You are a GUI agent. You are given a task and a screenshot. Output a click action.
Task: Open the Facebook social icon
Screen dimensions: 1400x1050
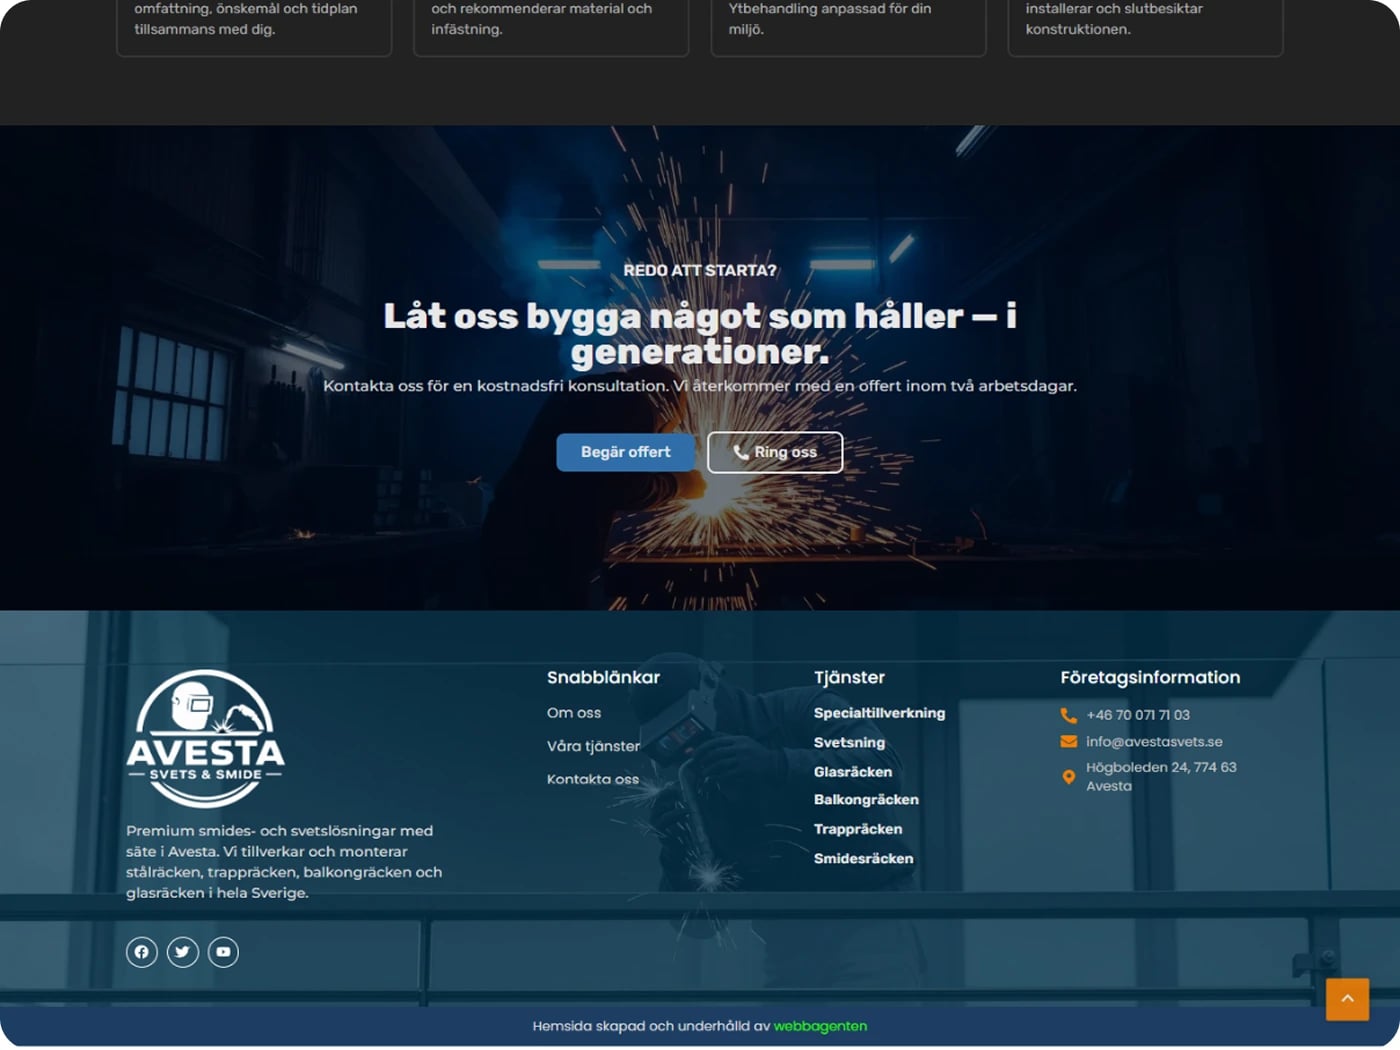pyautogui.click(x=142, y=952)
